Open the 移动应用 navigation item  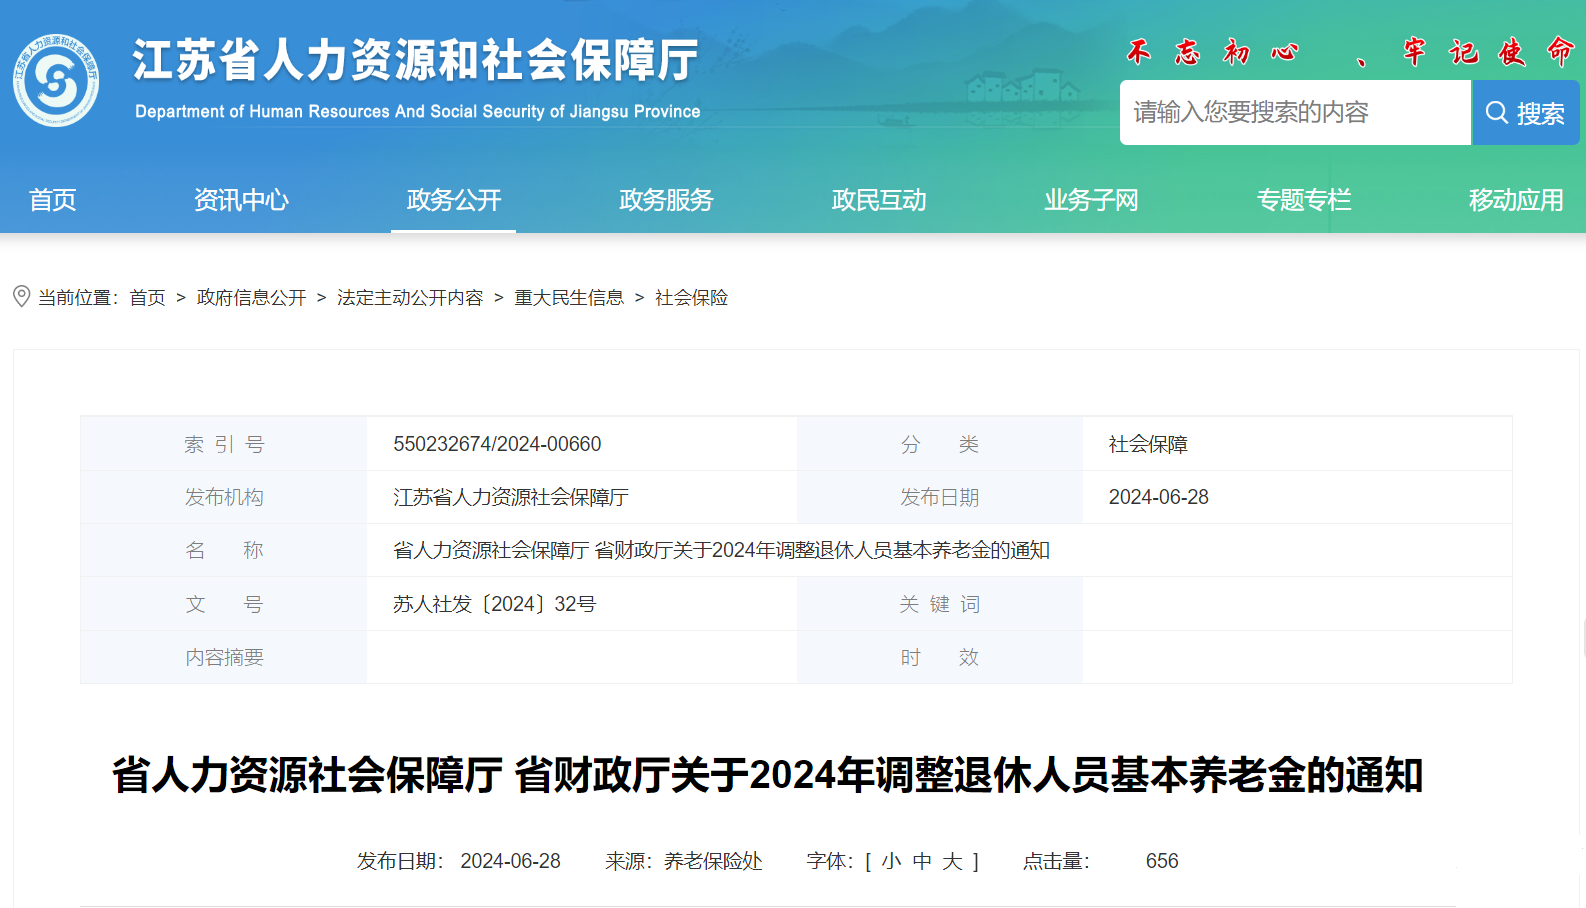(1515, 200)
